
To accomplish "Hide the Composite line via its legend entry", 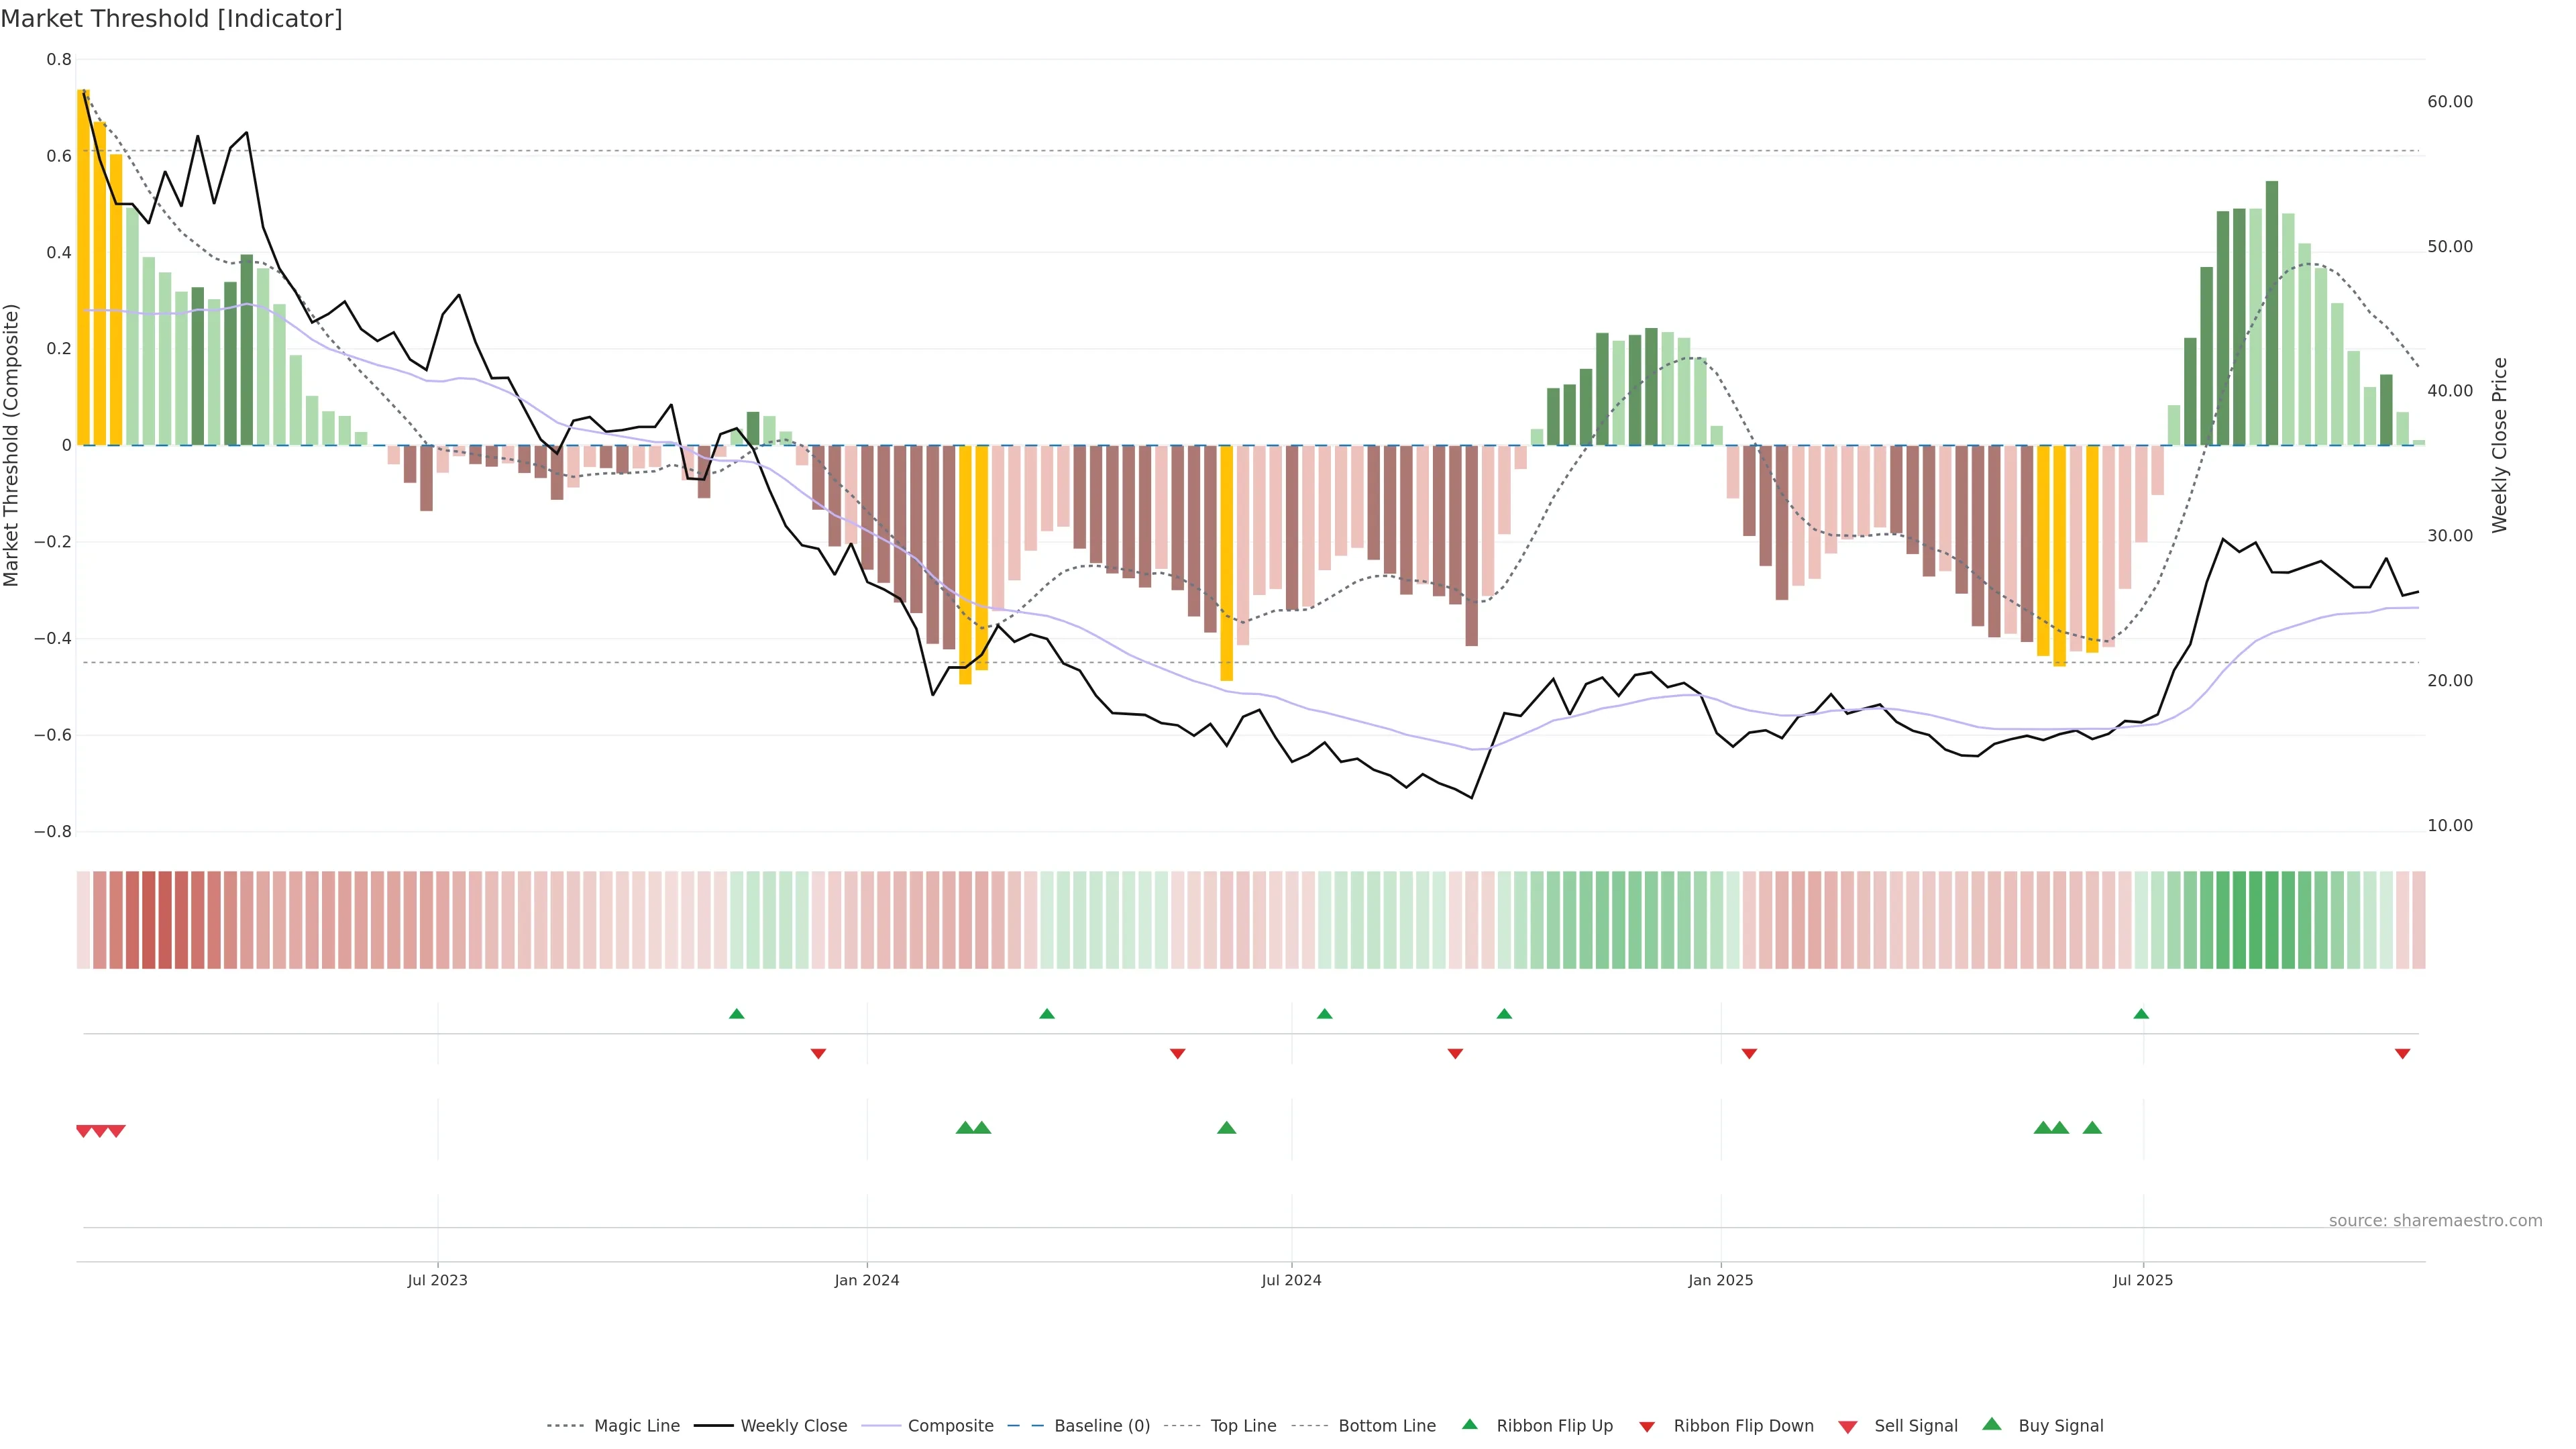I will click(950, 1426).
